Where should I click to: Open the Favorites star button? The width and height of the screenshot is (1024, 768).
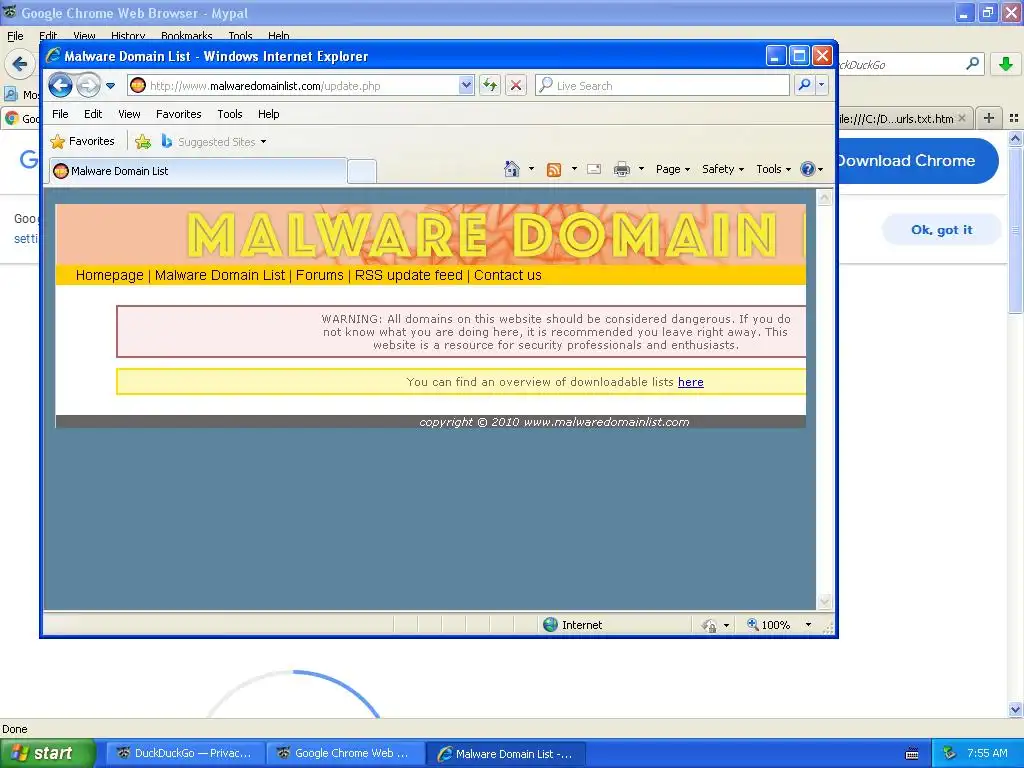tap(82, 142)
